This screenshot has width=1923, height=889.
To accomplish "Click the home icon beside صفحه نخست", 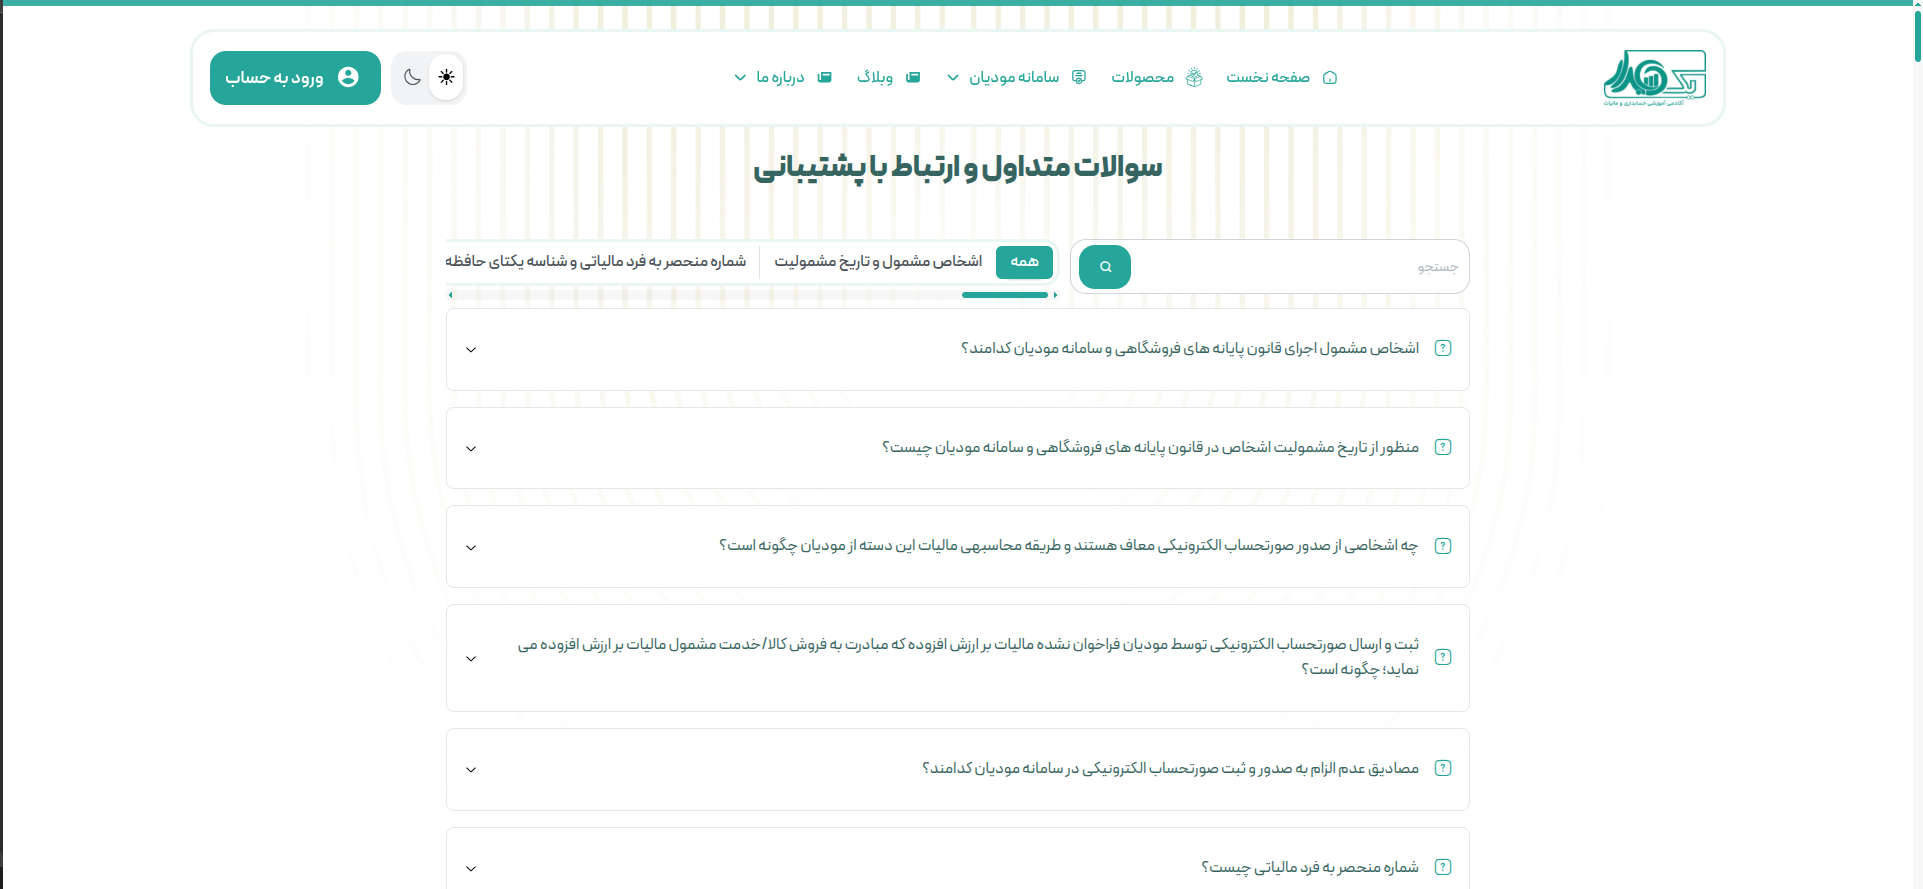I will (x=1330, y=78).
